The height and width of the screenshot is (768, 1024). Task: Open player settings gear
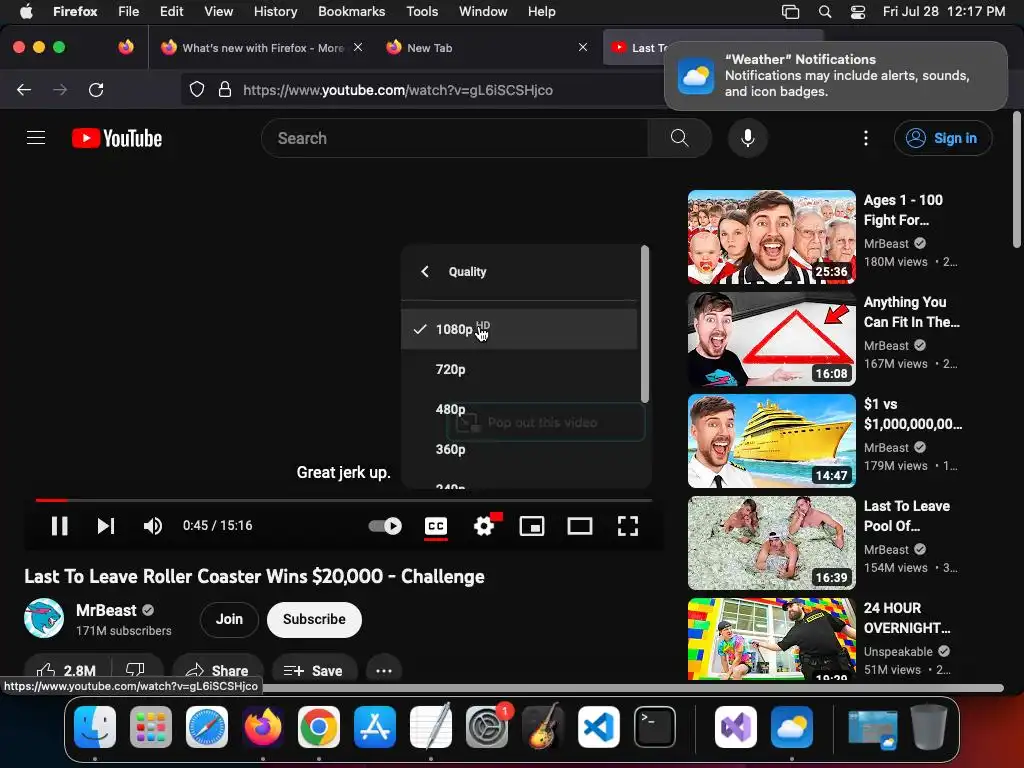point(484,526)
